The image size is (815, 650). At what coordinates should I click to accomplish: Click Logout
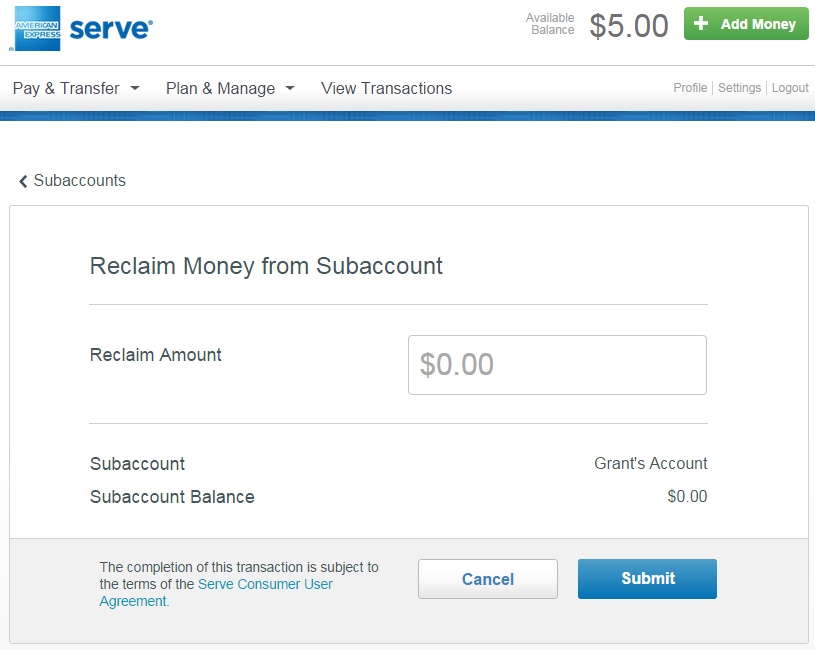coord(789,88)
